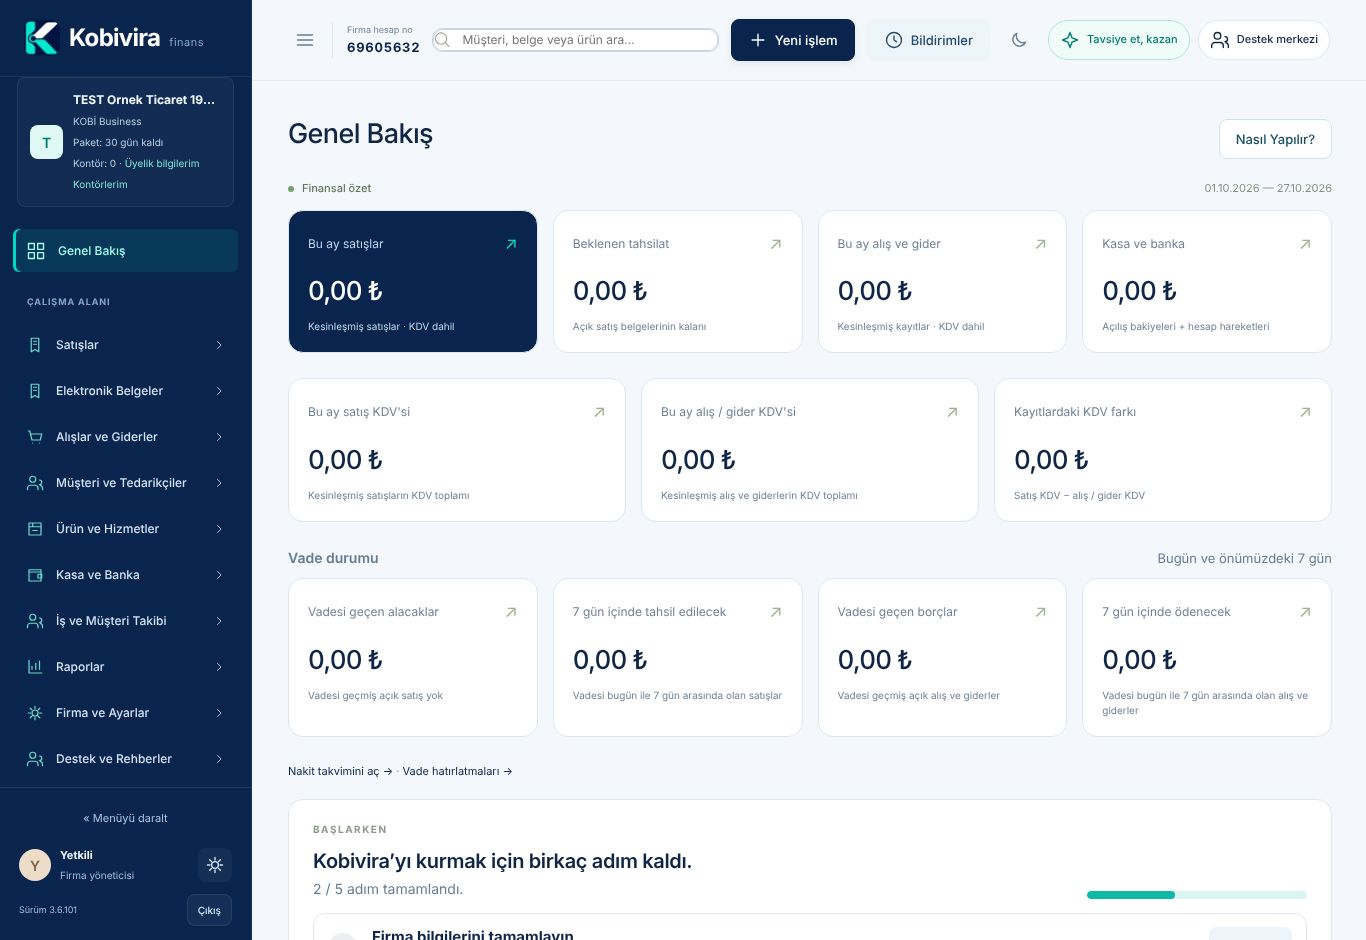
Task: Open the arrow icon on Kasa ve banka card
Action: click(x=1305, y=244)
